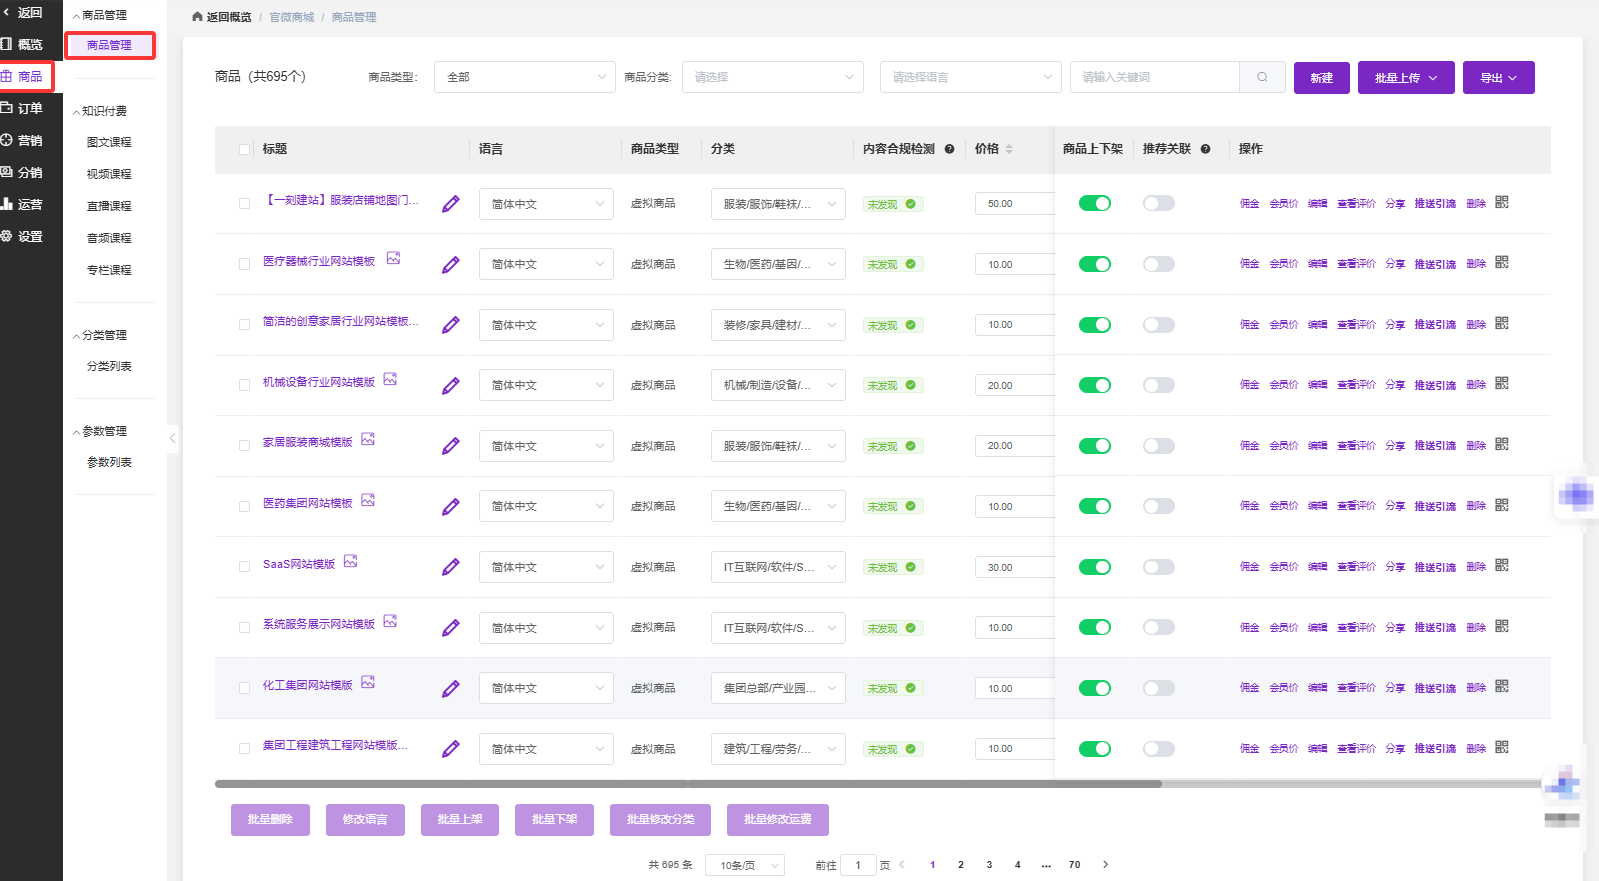1599x881 pixels.
Task: Toggle off 商品上下架 switch for 机械设备行业网站模版
Action: click(1094, 385)
